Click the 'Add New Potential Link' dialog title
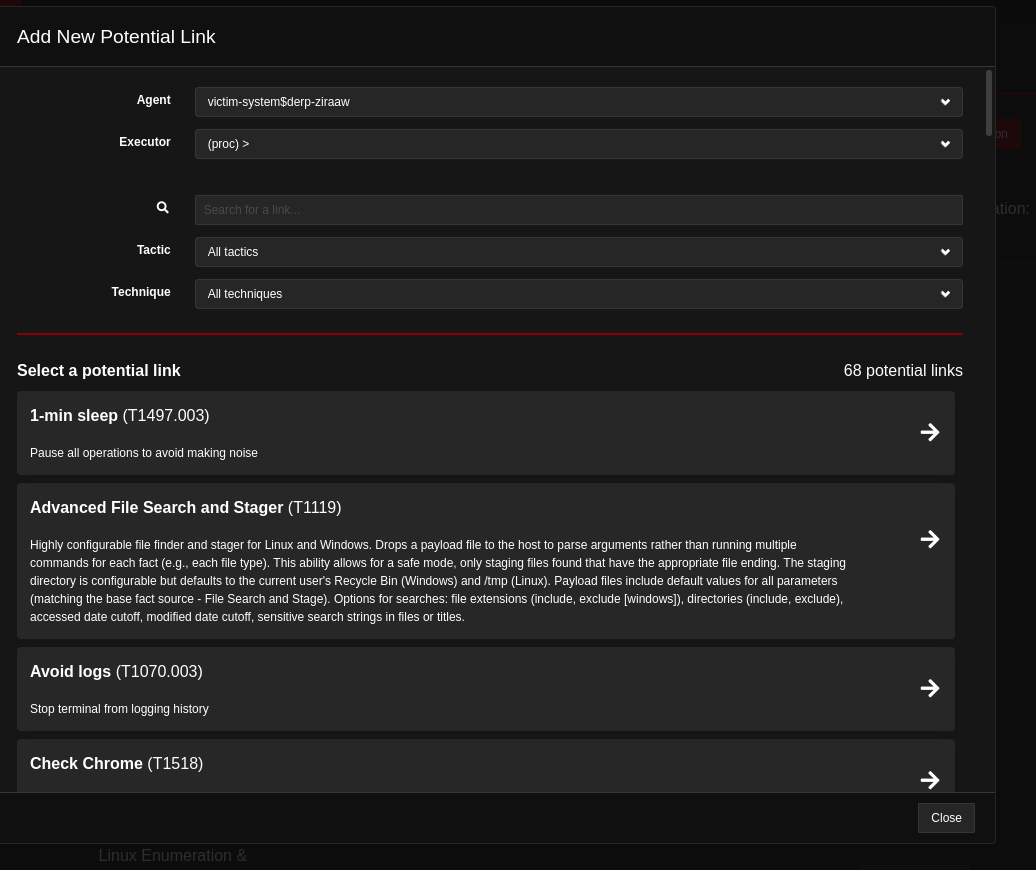 pyautogui.click(x=116, y=37)
